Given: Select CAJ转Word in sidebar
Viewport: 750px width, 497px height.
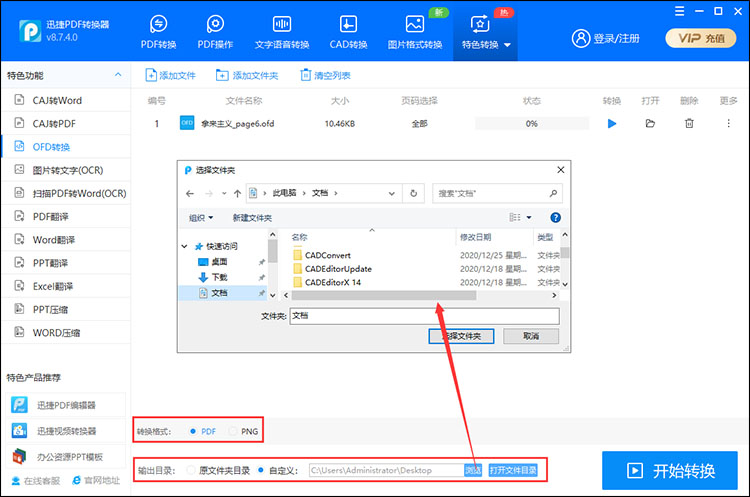Looking at the screenshot, I should click(66, 100).
